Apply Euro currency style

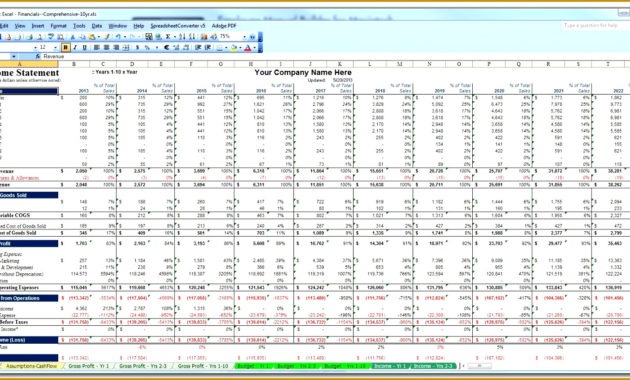[x=167, y=47]
